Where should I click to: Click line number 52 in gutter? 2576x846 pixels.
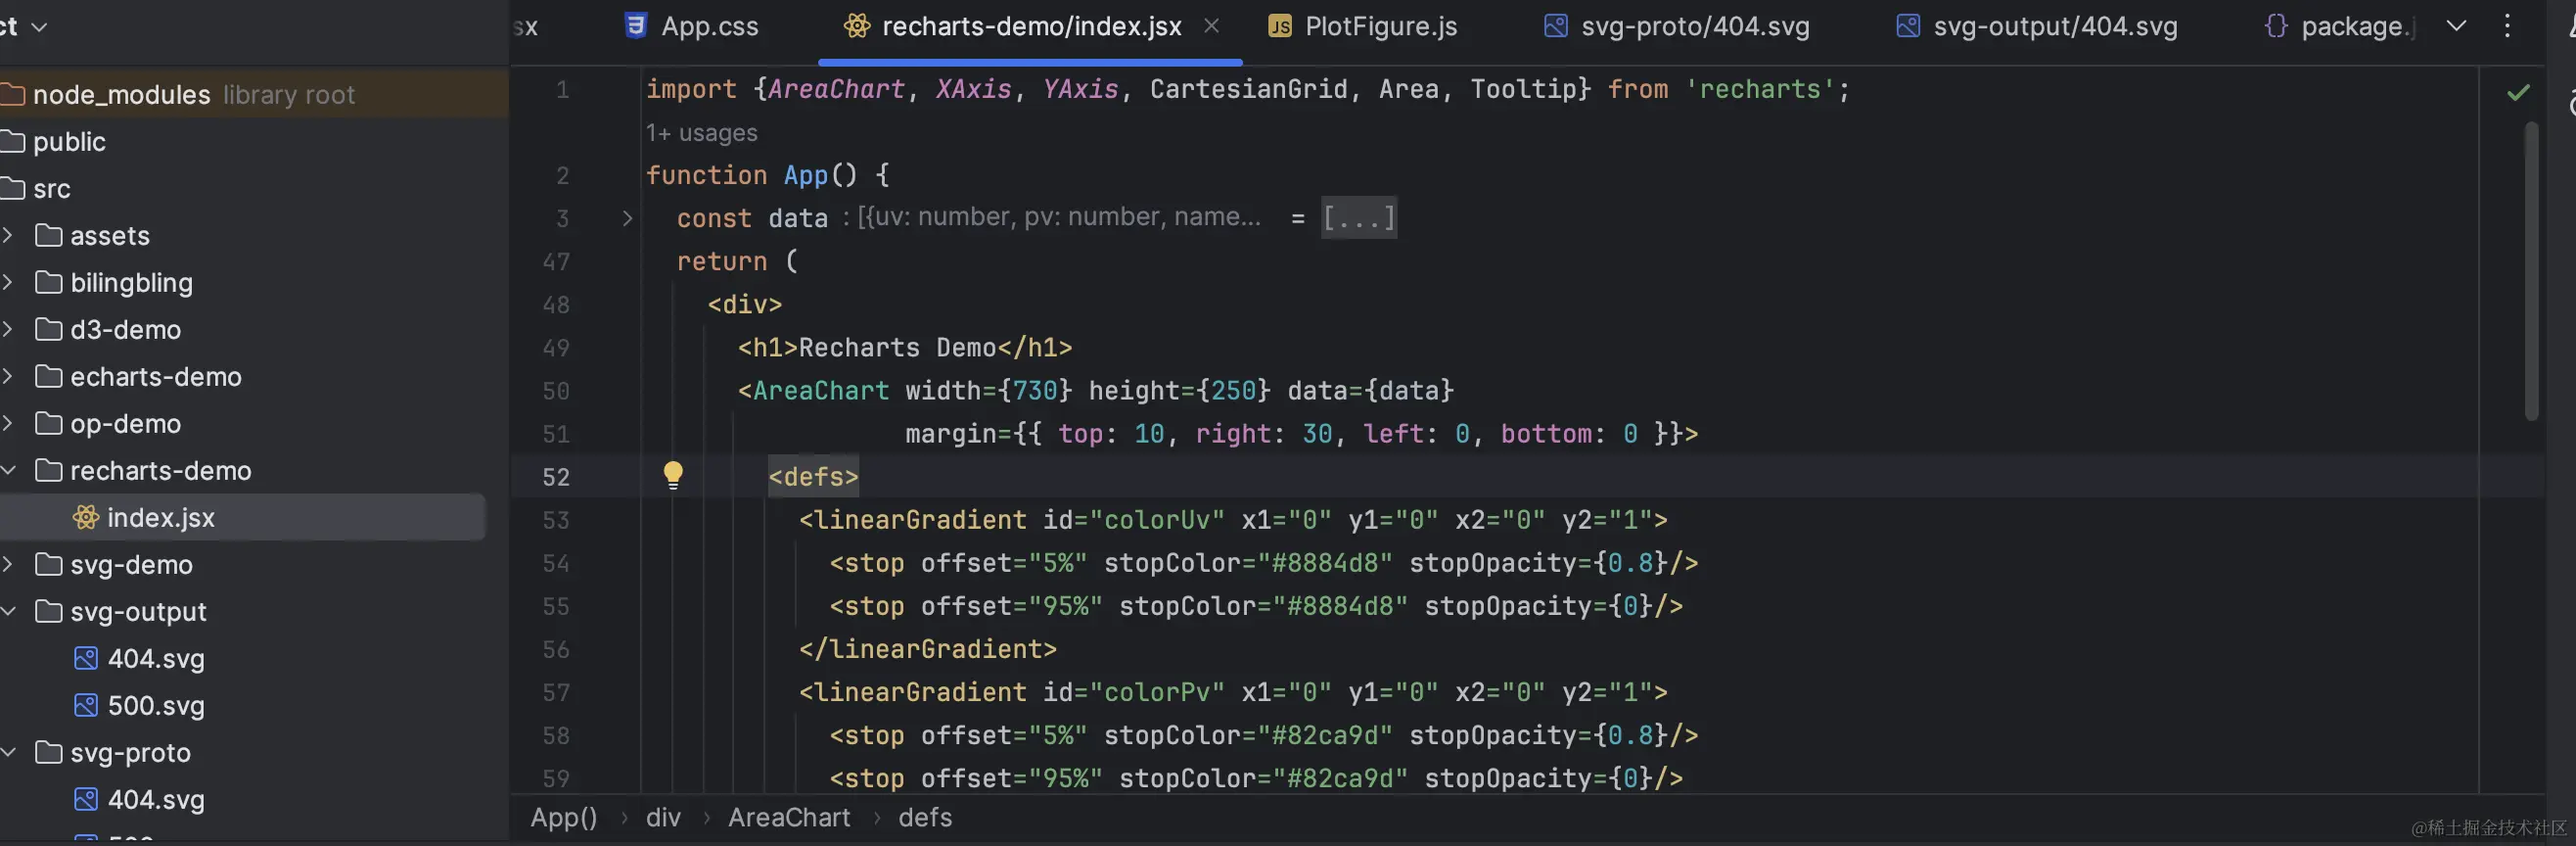click(556, 477)
